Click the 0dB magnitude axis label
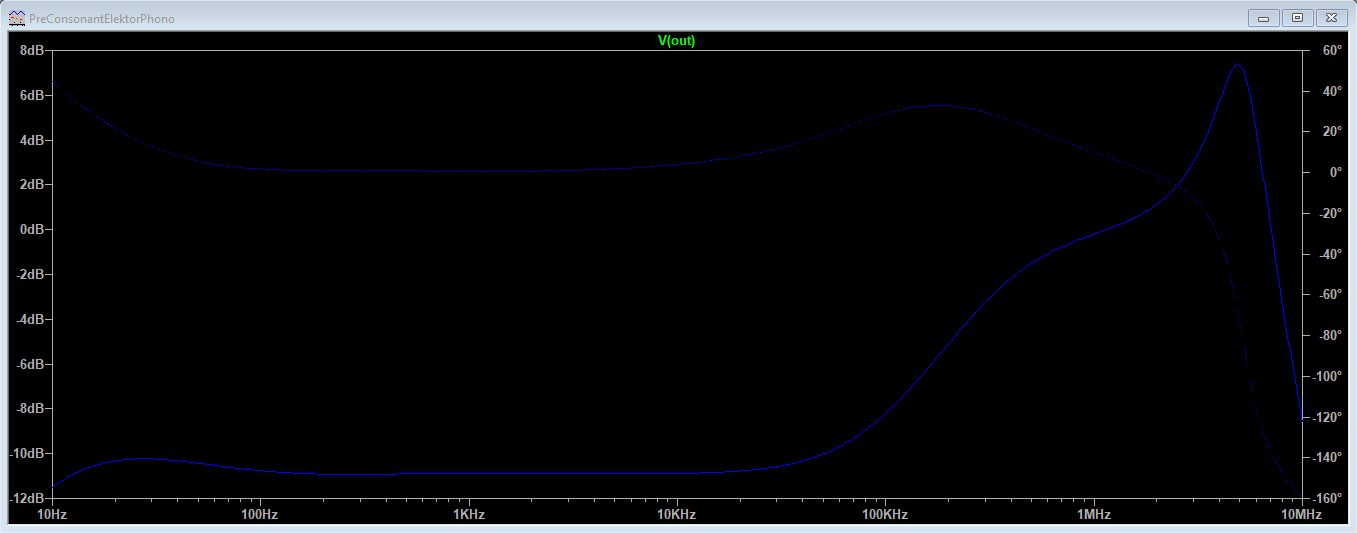 [32, 230]
